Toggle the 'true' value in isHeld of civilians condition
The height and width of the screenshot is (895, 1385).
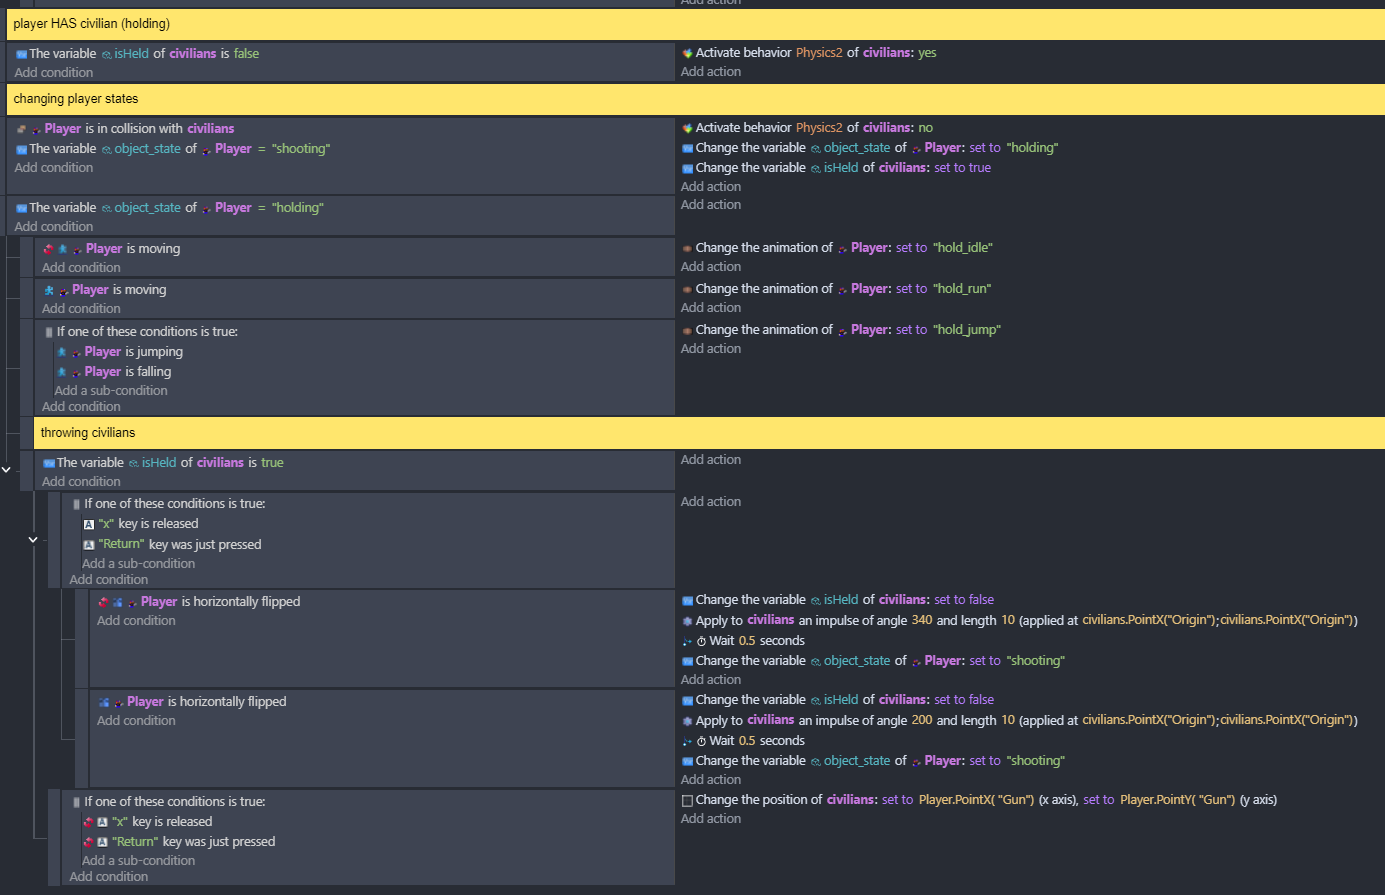point(272,463)
